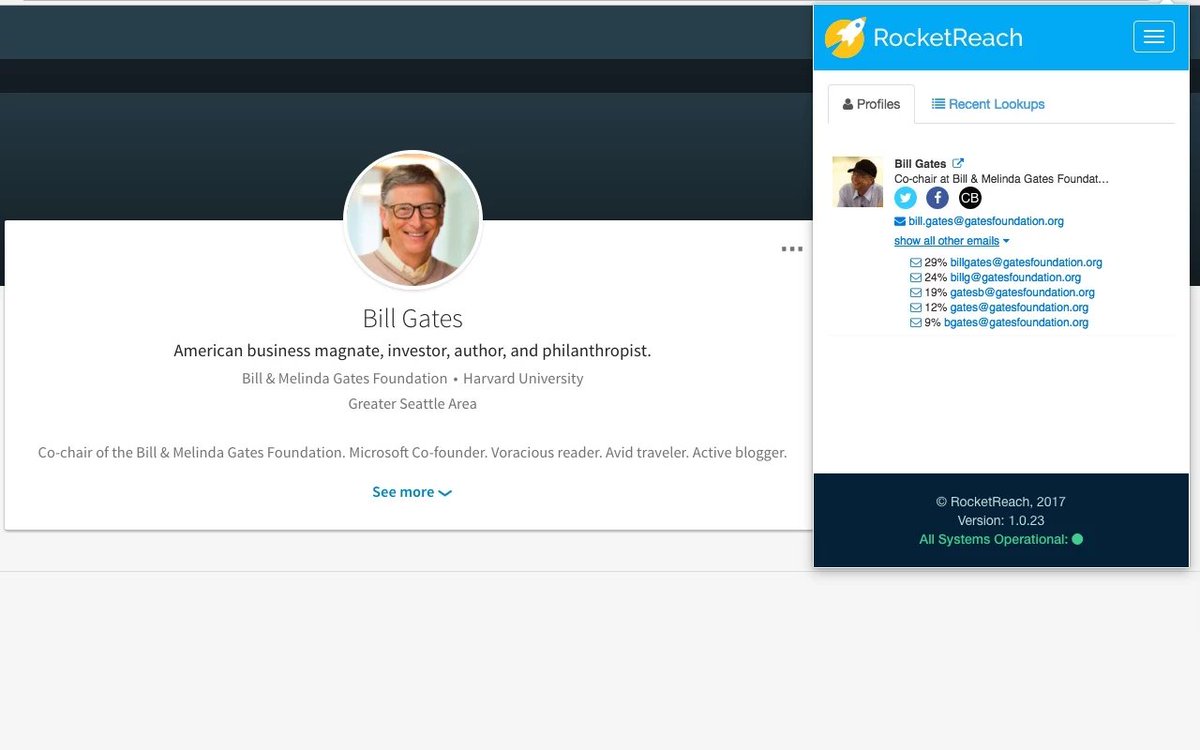Click the RocketReach profile thumbnail of Bill Gates
Screen dimensions: 1200x750
click(x=858, y=182)
